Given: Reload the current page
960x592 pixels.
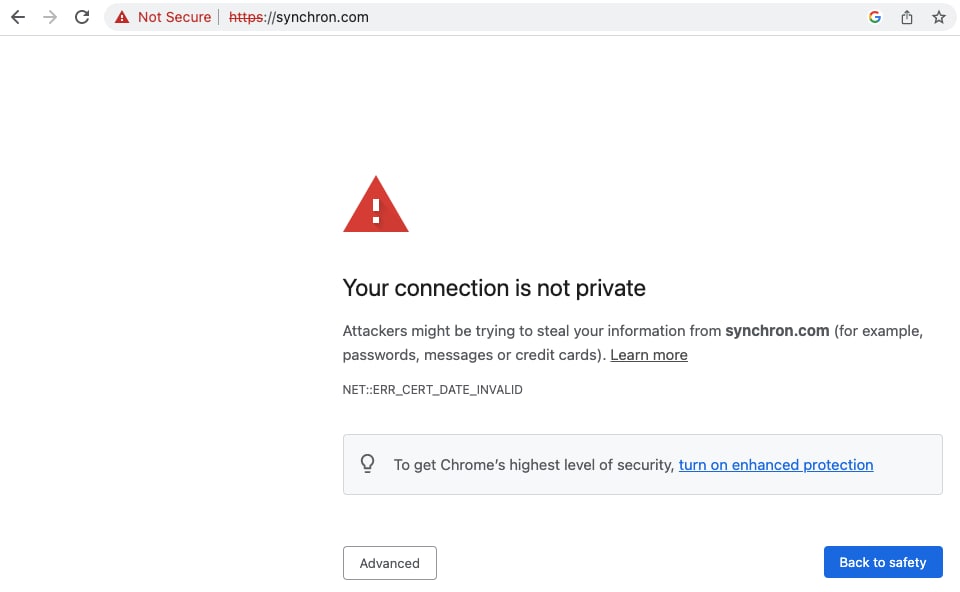Looking at the screenshot, I should 82,17.
